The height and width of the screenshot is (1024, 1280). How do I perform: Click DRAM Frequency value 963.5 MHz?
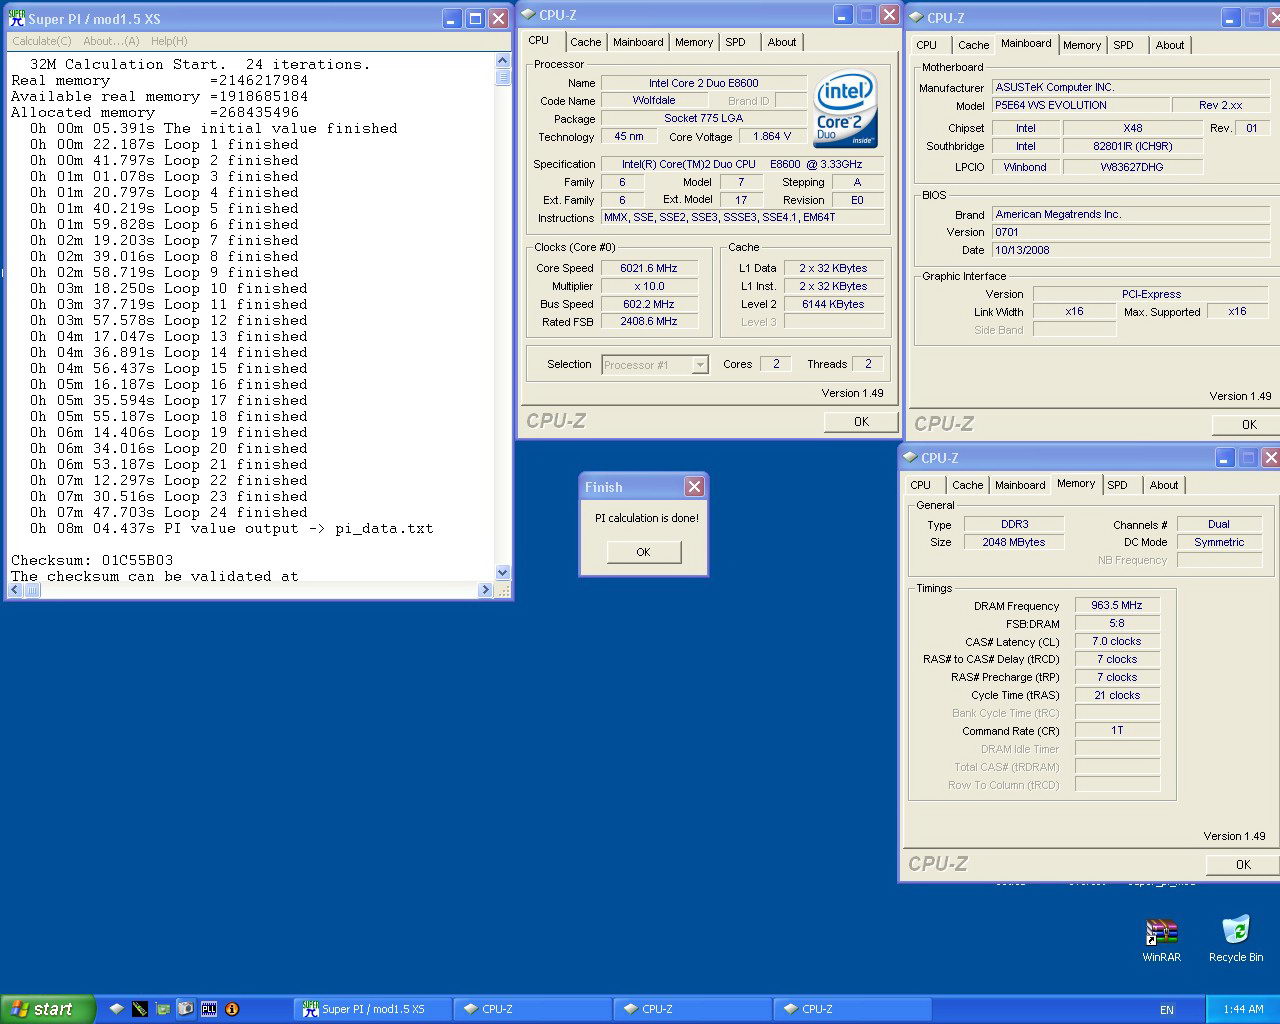pos(1117,605)
